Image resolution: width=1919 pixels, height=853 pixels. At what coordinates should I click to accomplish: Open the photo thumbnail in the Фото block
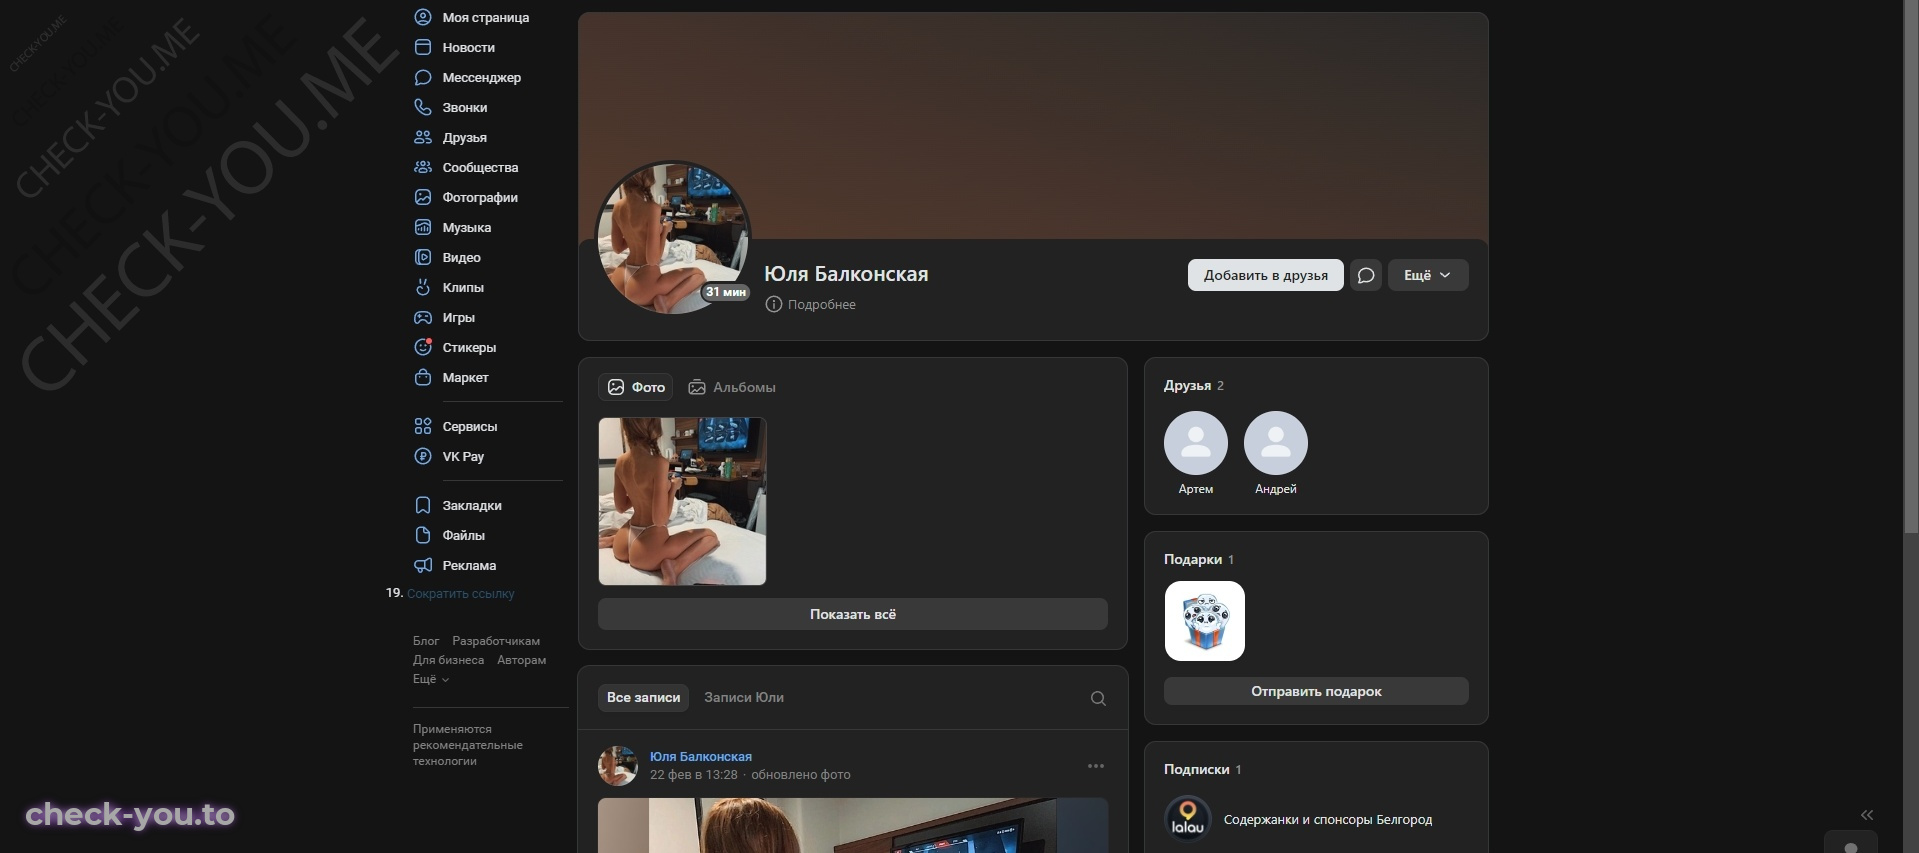coord(682,501)
